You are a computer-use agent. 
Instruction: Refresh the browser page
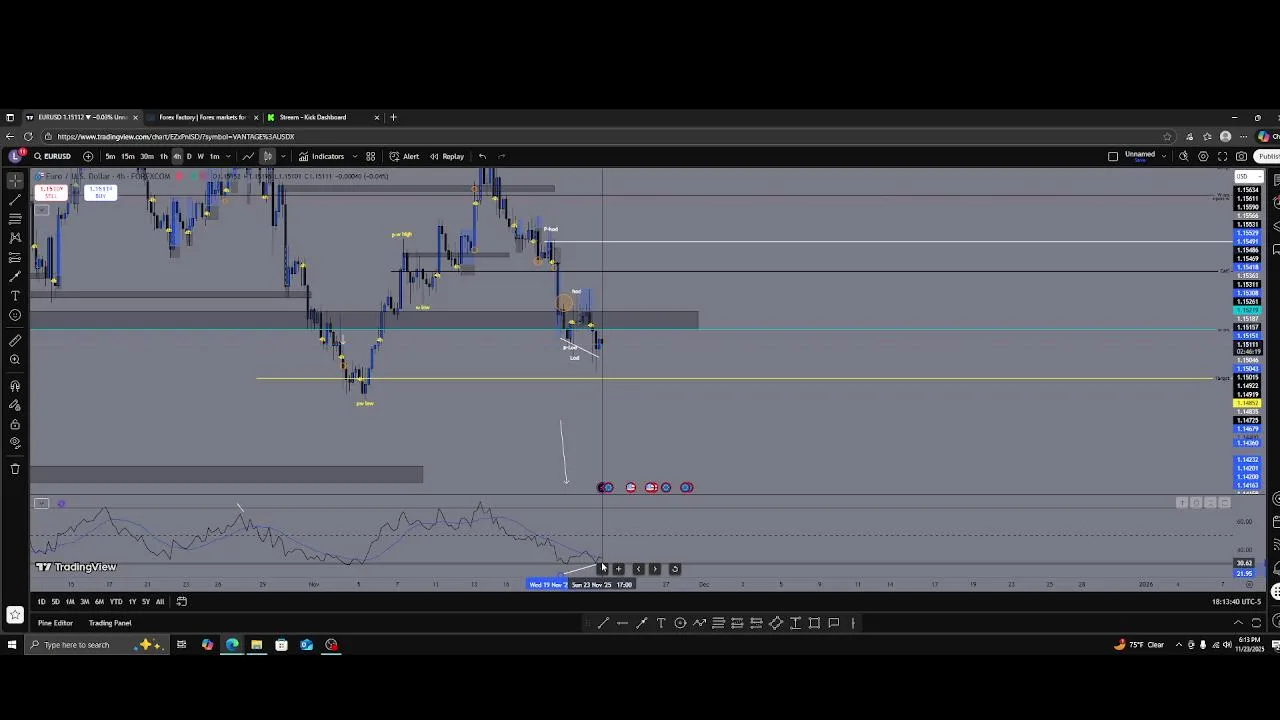tap(28, 136)
